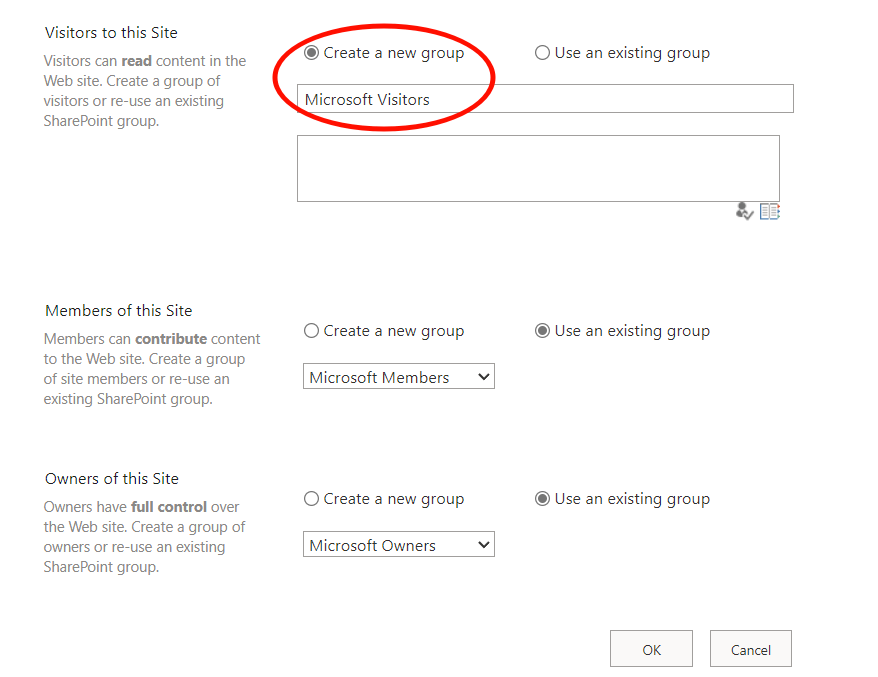
Task: Click the Owners of this Site heading
Action: tap(111, 478)
